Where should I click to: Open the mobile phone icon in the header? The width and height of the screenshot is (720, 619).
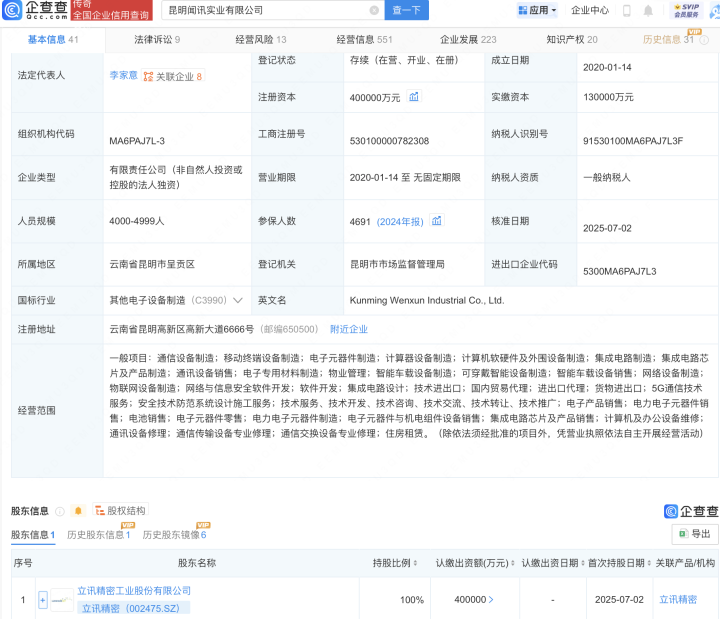pyautogui.click(x=626, y=10)
